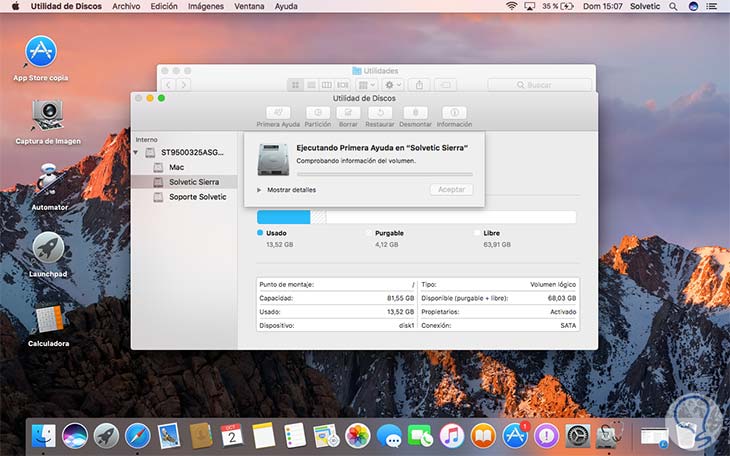Open Photos from the Dock
The width and height of the screenshot is (730, 456).
tap(357, 436)
